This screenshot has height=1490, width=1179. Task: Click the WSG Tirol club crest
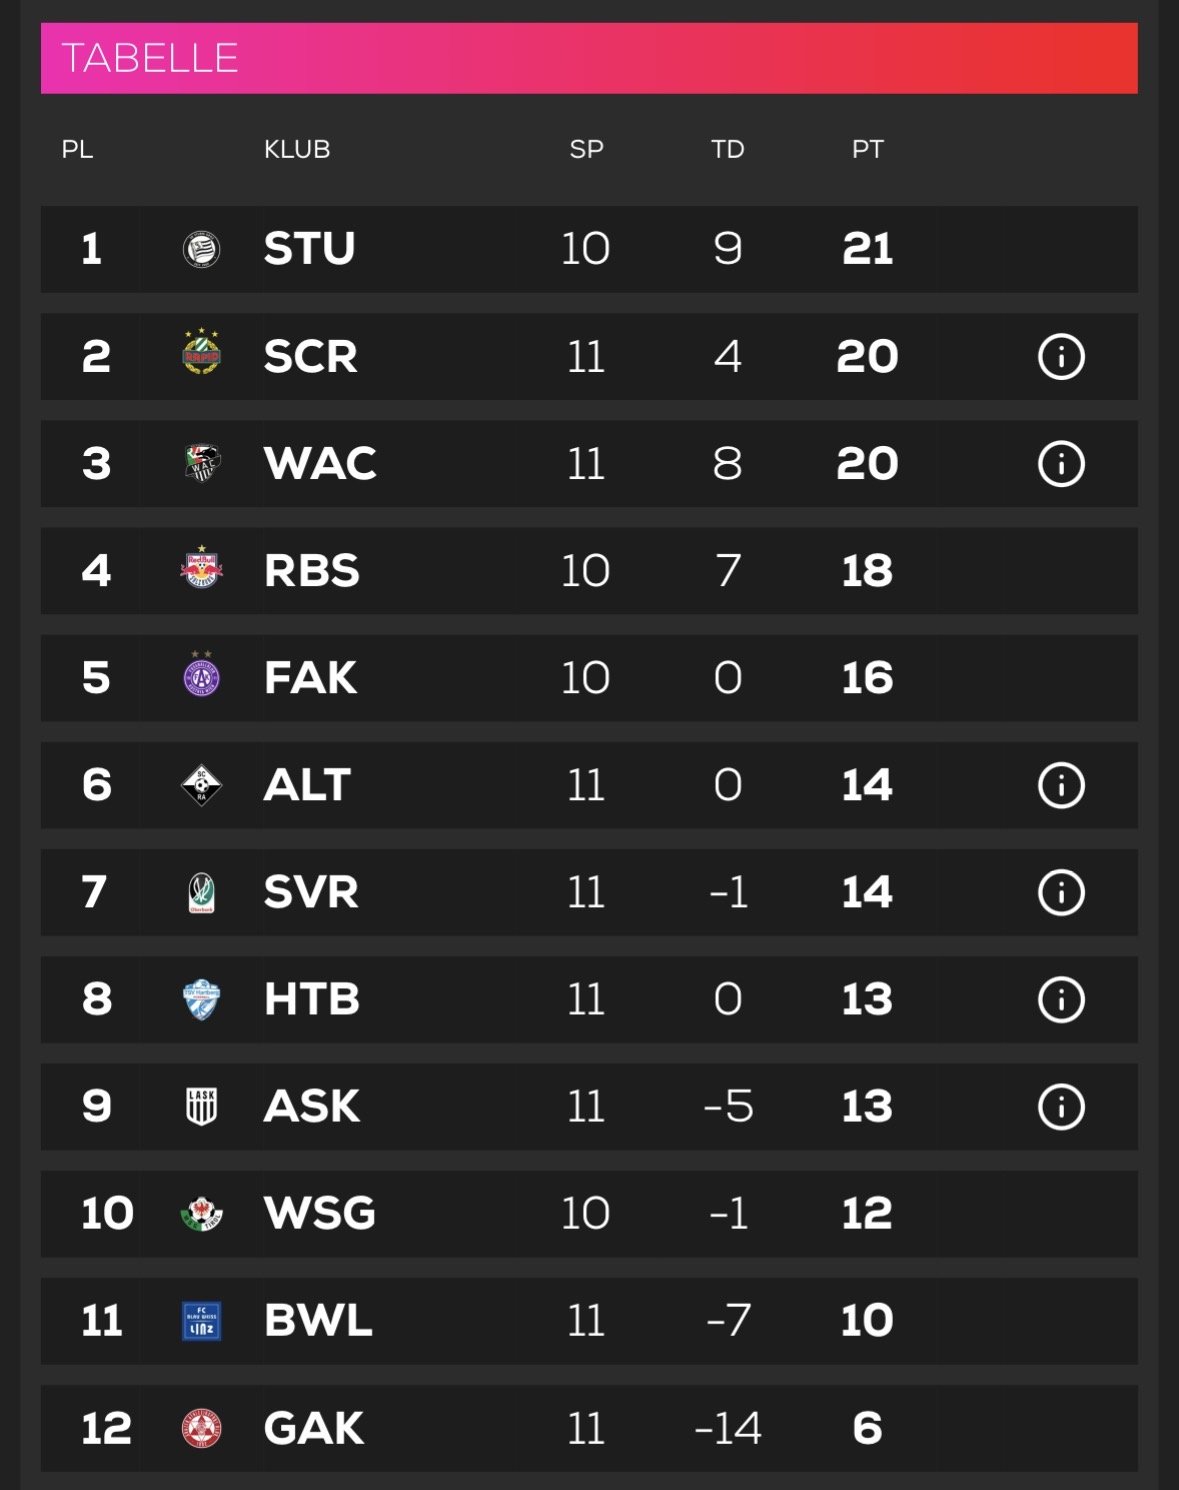[201, 1213]
